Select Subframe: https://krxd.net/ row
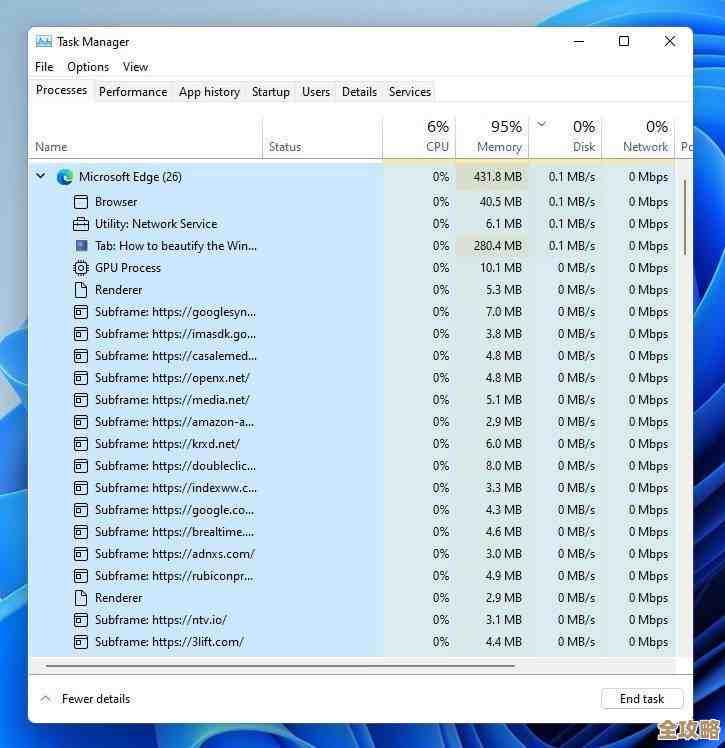Screen dimensions: 725x748 coord(353,444)
